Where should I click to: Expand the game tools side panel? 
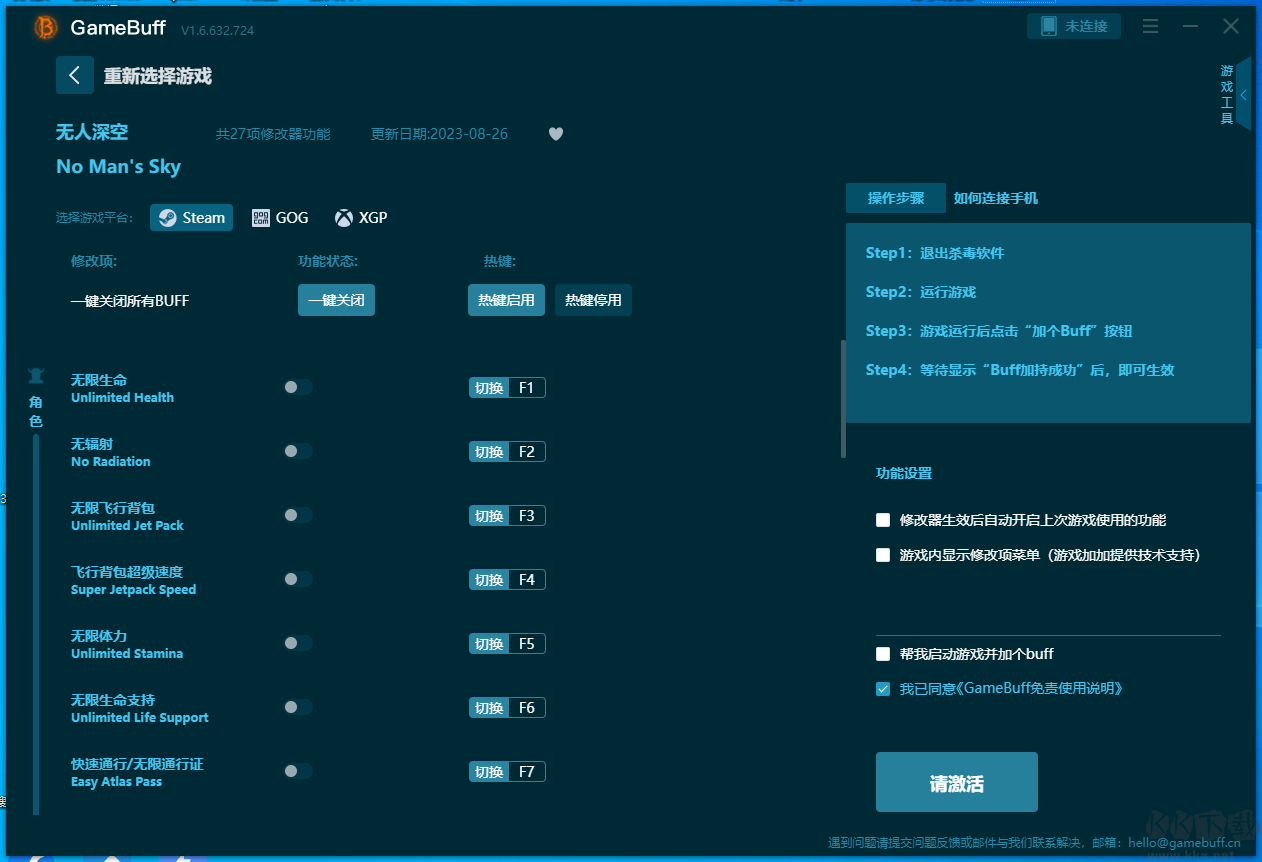click(1243, 95)
